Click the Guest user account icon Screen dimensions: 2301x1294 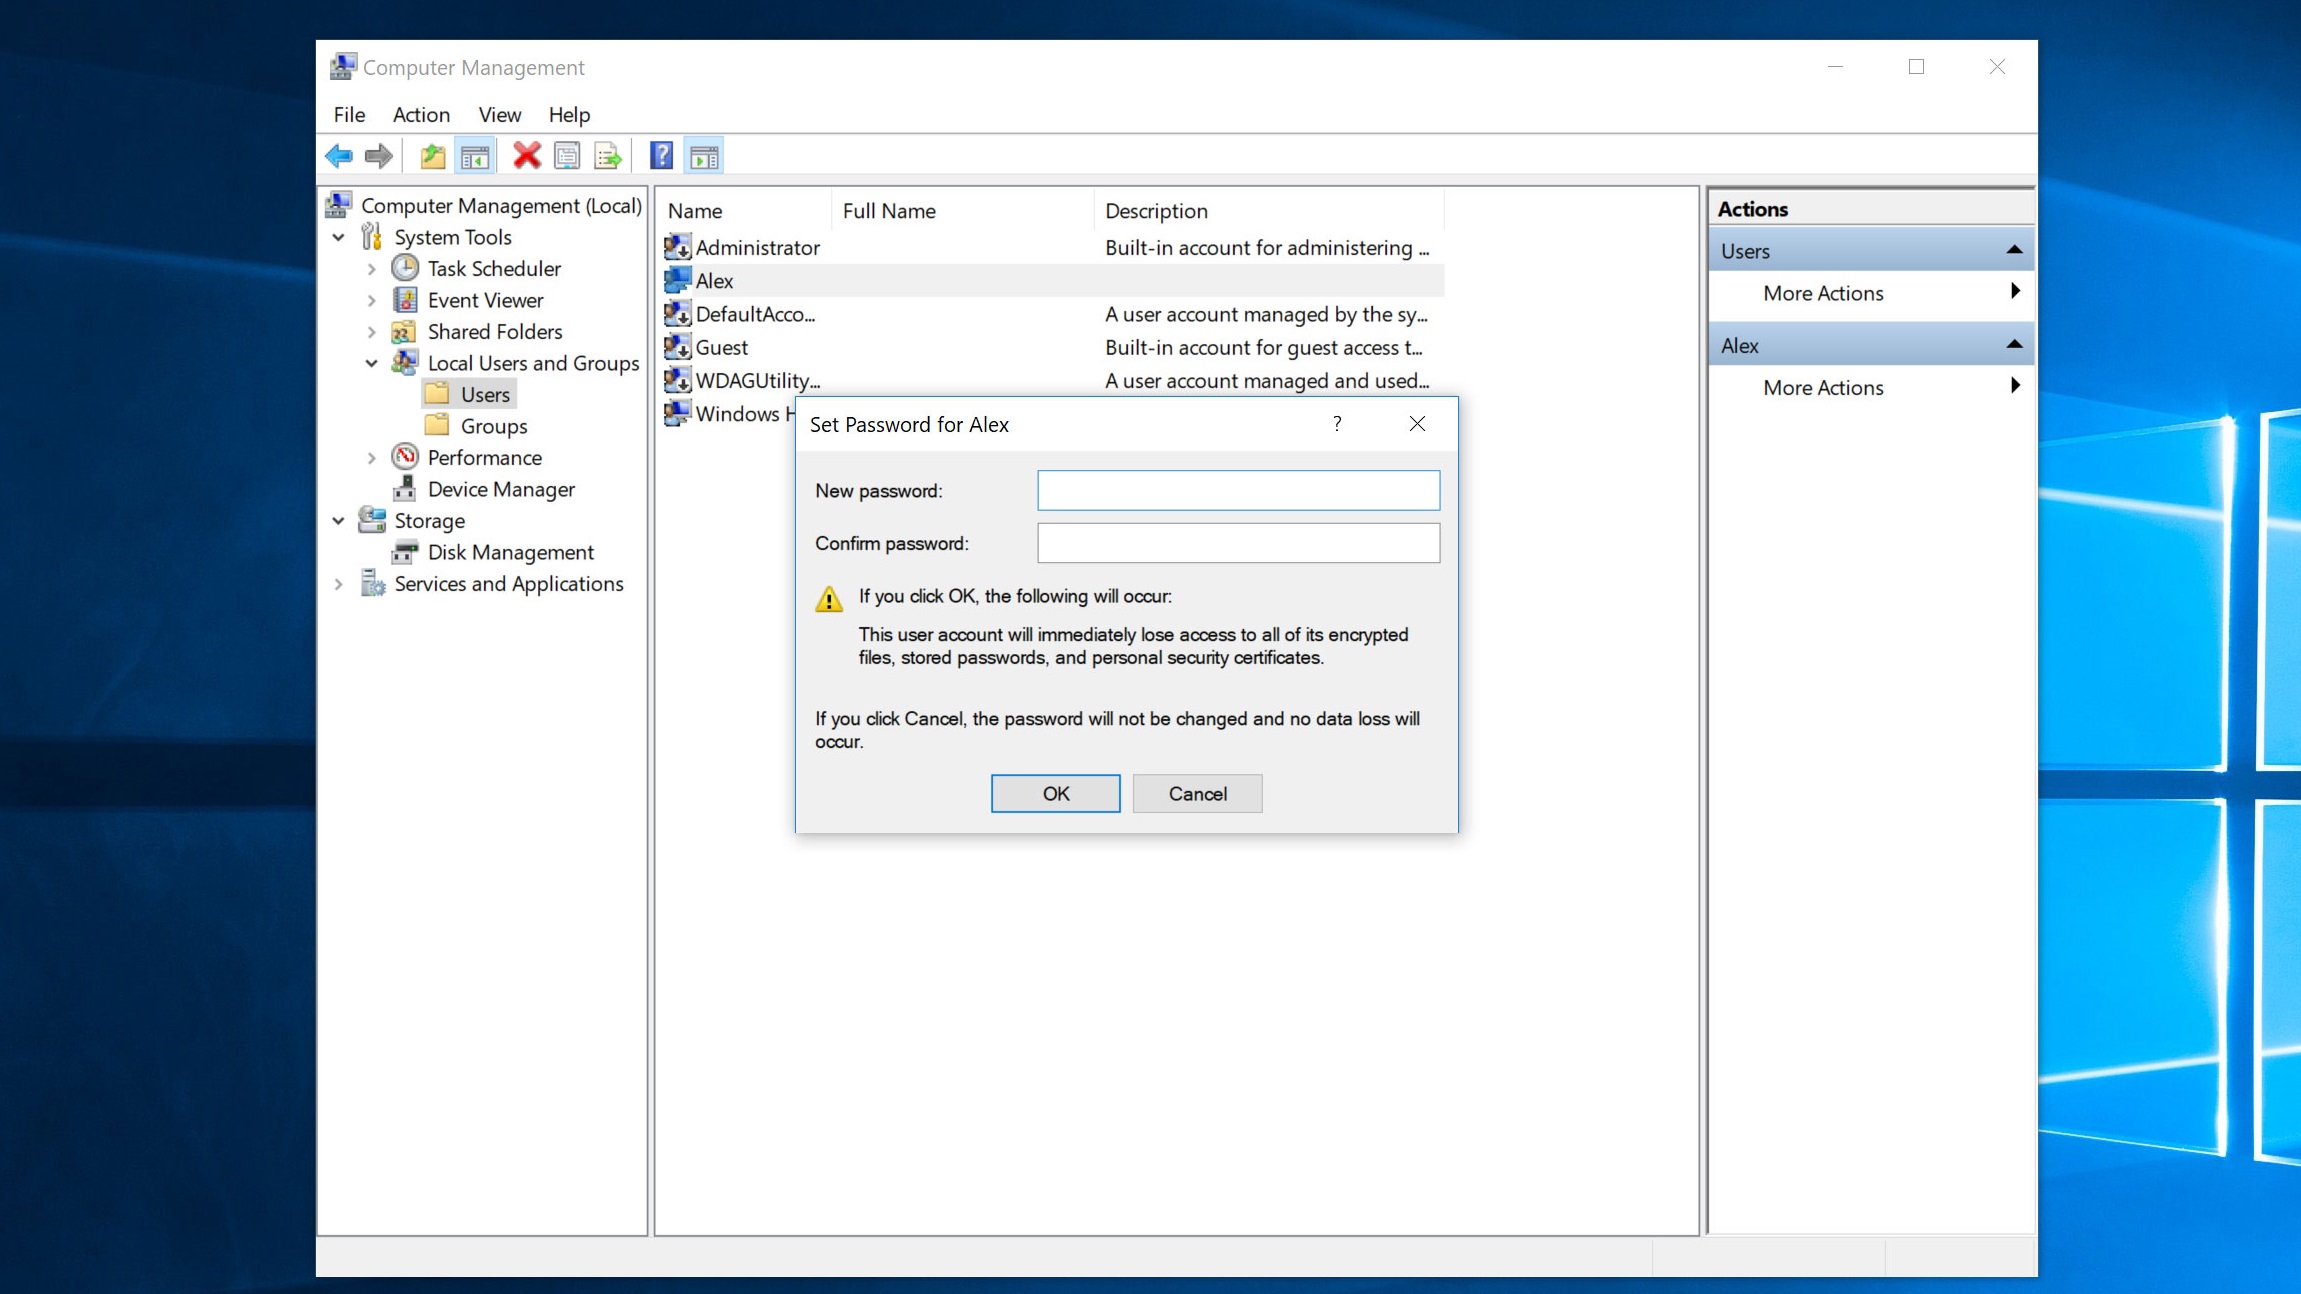pyautogui.click(x=677, y=346)
